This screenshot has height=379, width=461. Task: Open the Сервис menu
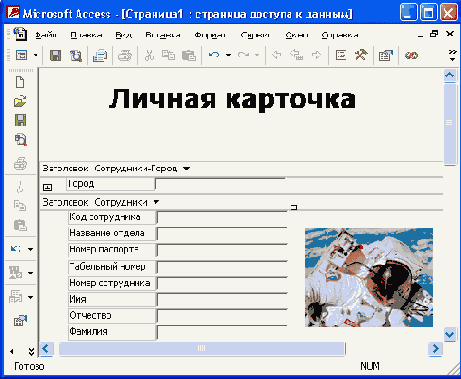coord(255,35)
